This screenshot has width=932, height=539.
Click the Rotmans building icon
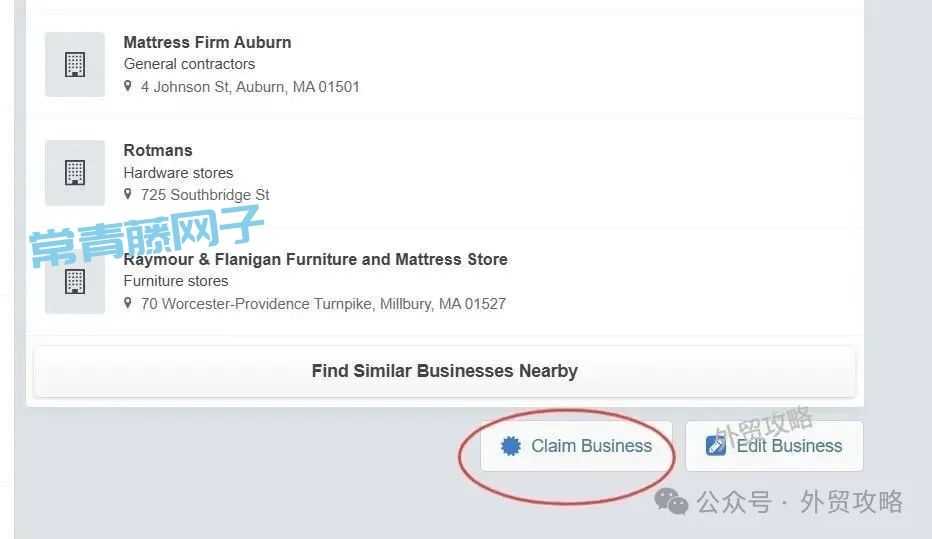coord(75,173)
